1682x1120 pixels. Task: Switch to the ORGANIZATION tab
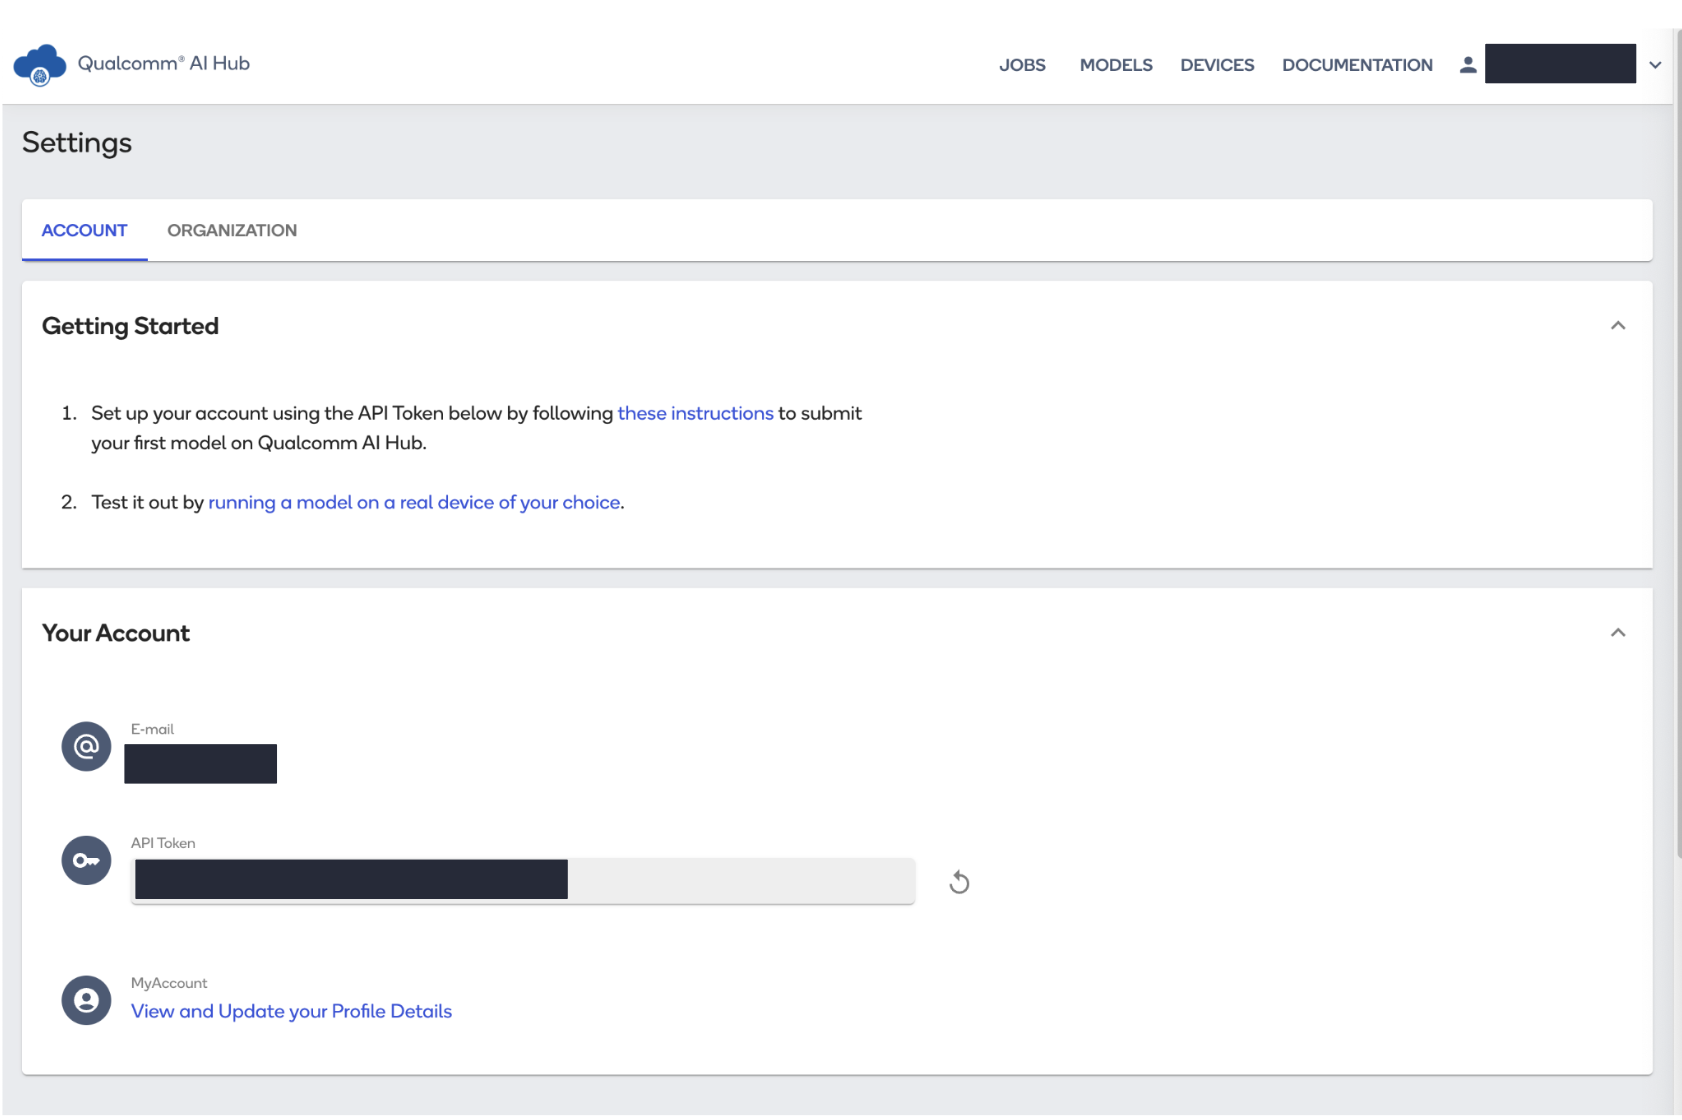[232, 230]
